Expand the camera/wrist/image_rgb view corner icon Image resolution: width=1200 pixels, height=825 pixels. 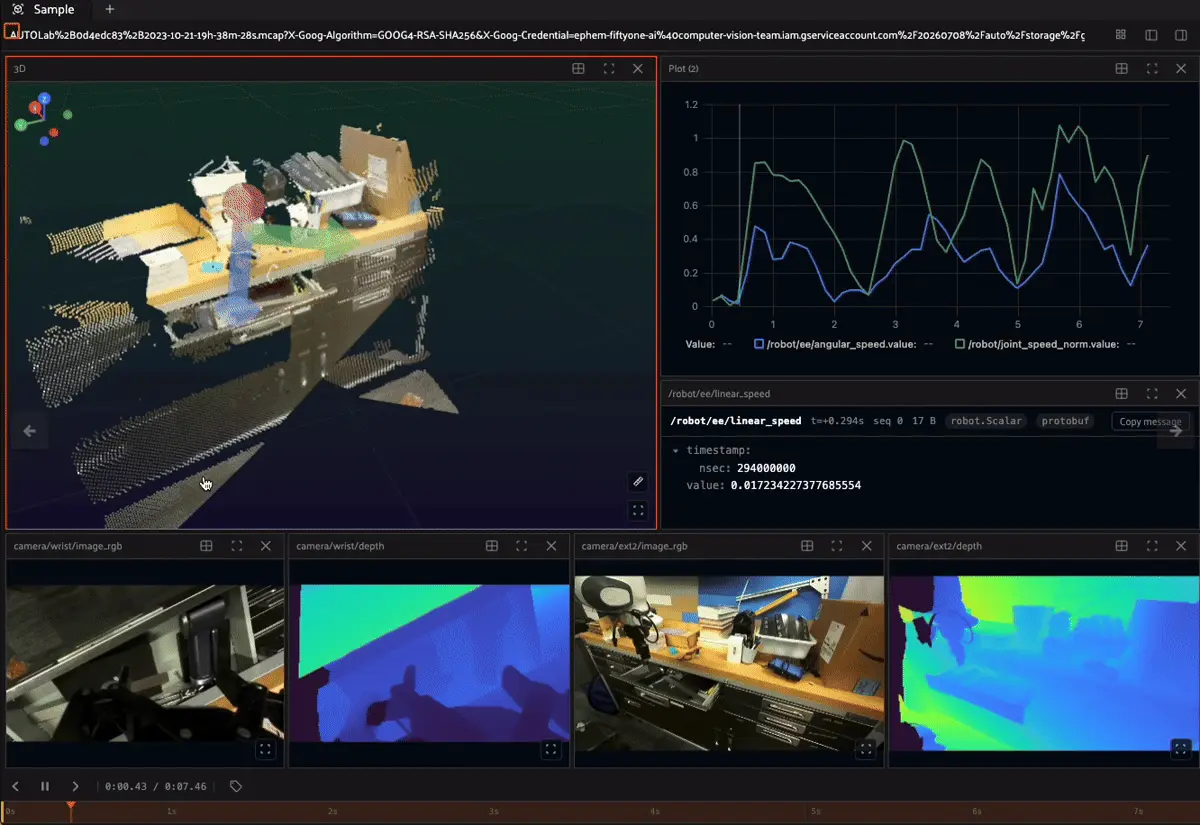point(265,748)
